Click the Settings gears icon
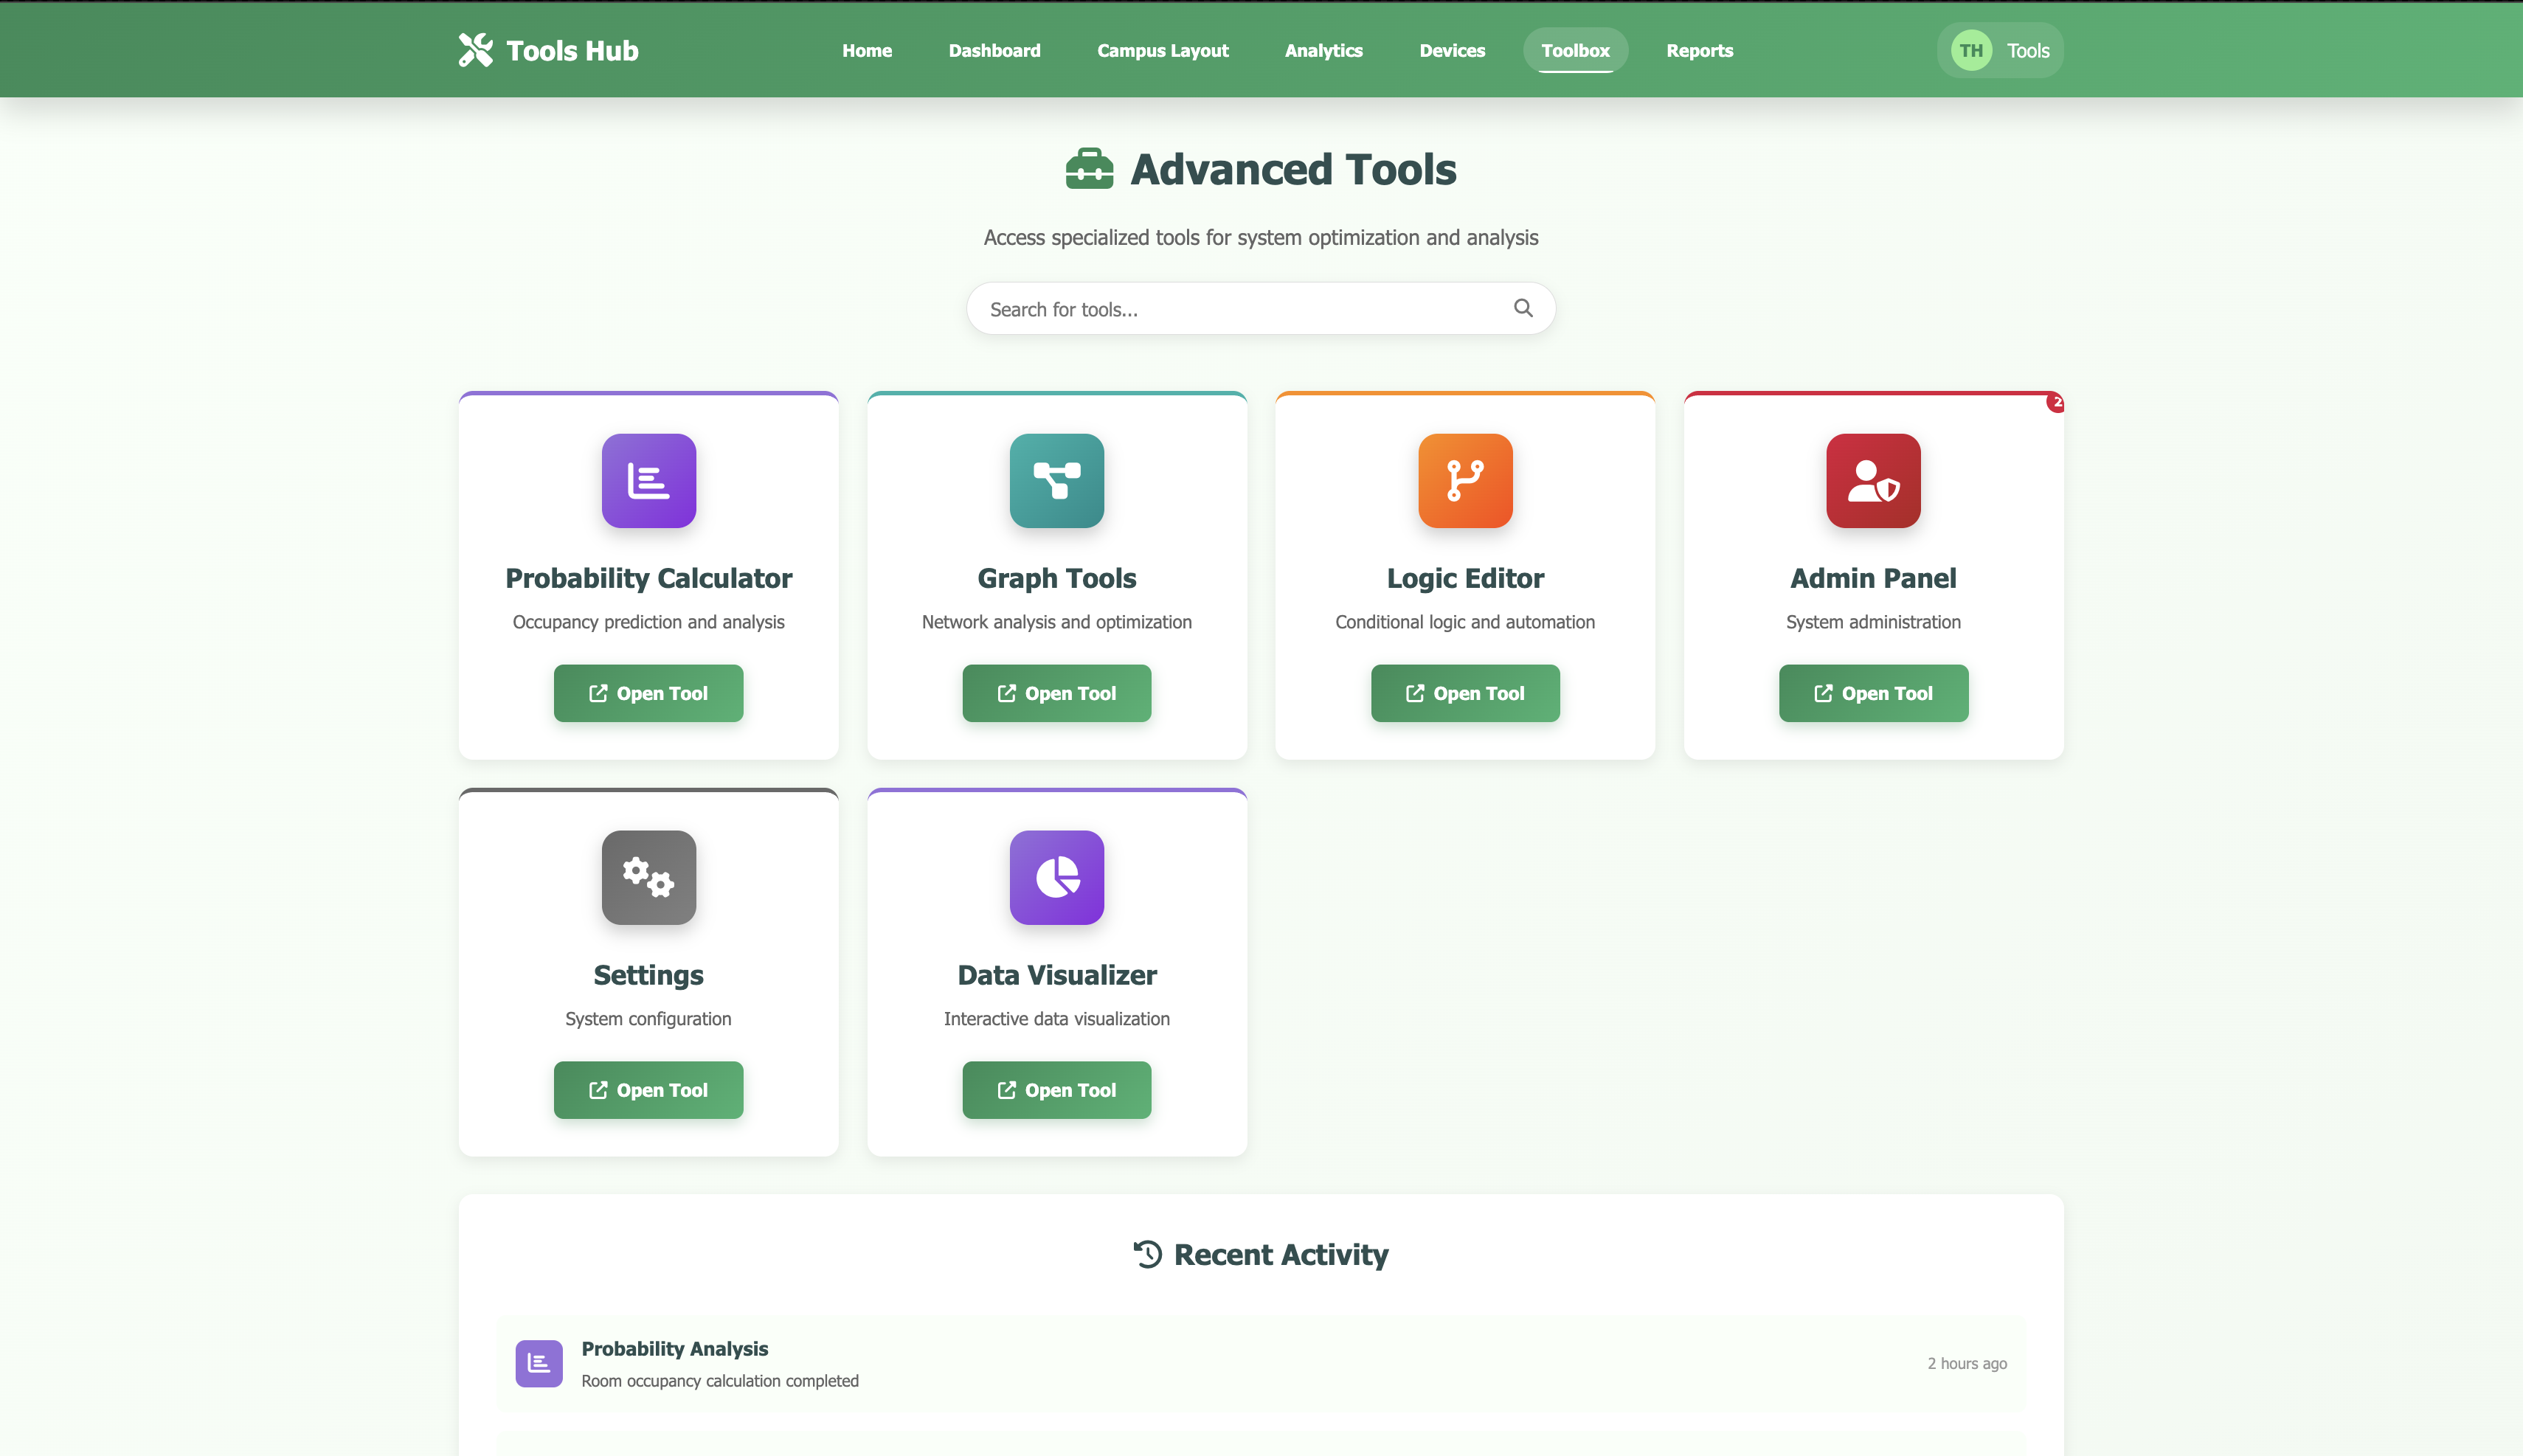The width and height of the screenshot is (2523, 1456). [648, 877]
